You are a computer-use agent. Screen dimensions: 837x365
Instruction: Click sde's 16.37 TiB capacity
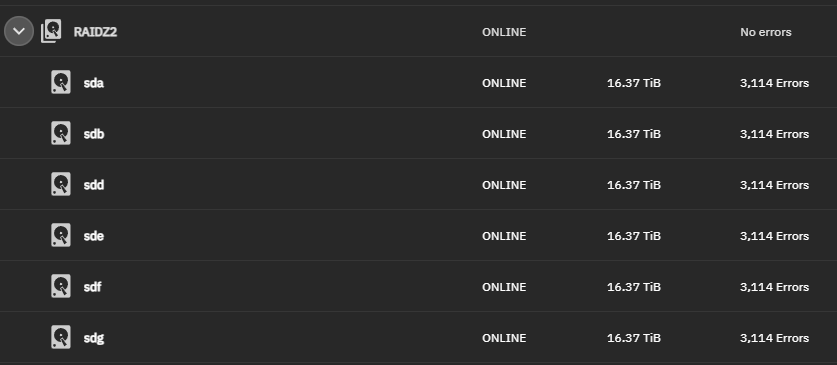pyautogui.click(x=634, y=236)
